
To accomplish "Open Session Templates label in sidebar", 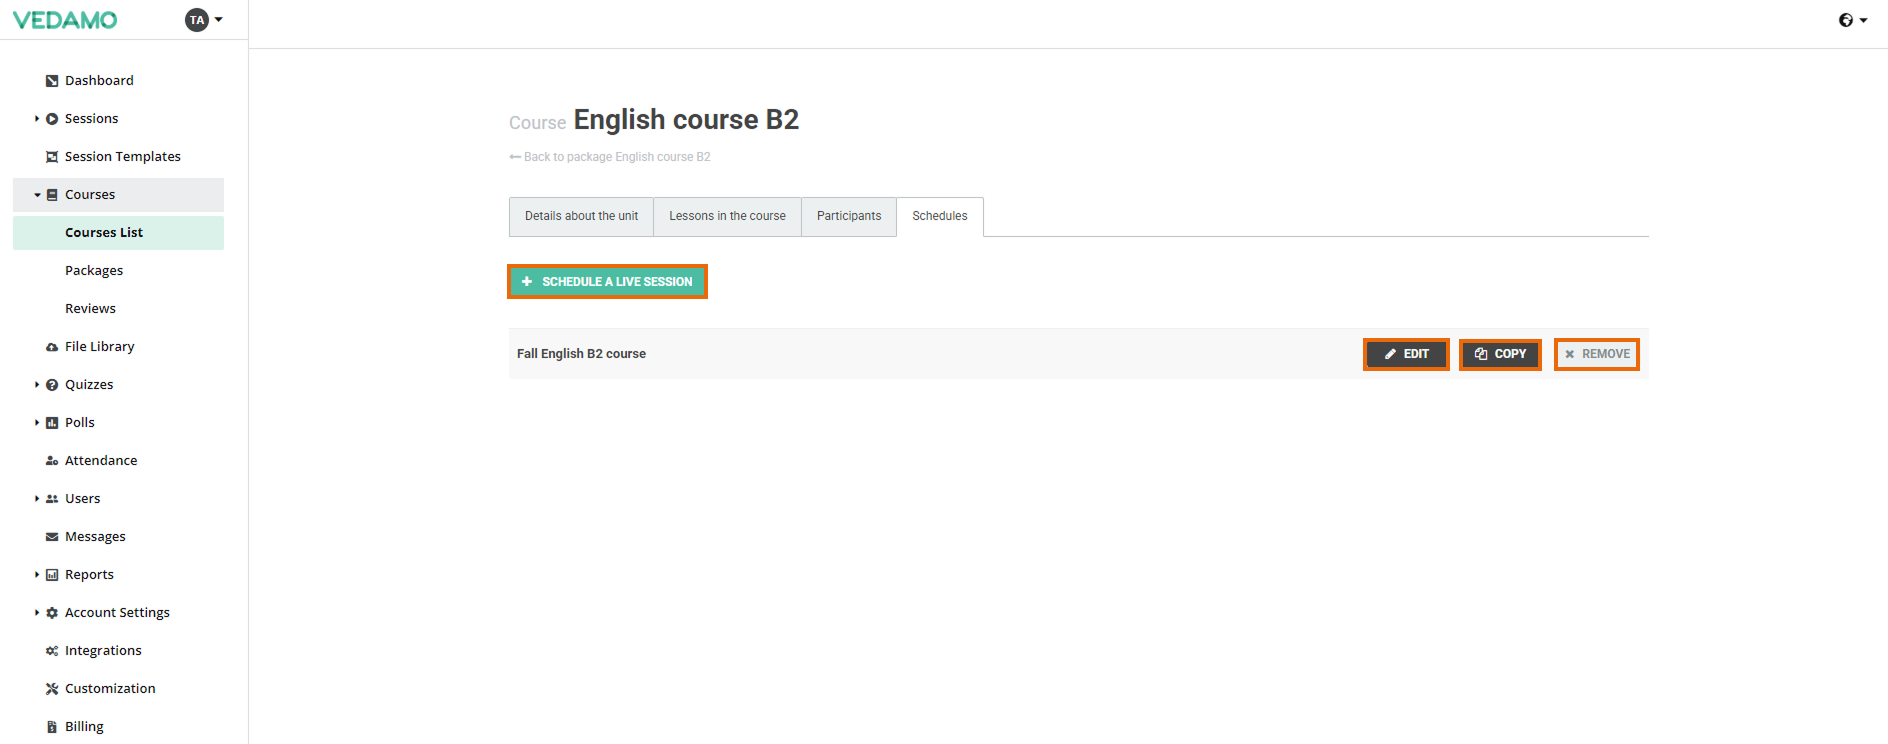I will [x=123, y=157].
